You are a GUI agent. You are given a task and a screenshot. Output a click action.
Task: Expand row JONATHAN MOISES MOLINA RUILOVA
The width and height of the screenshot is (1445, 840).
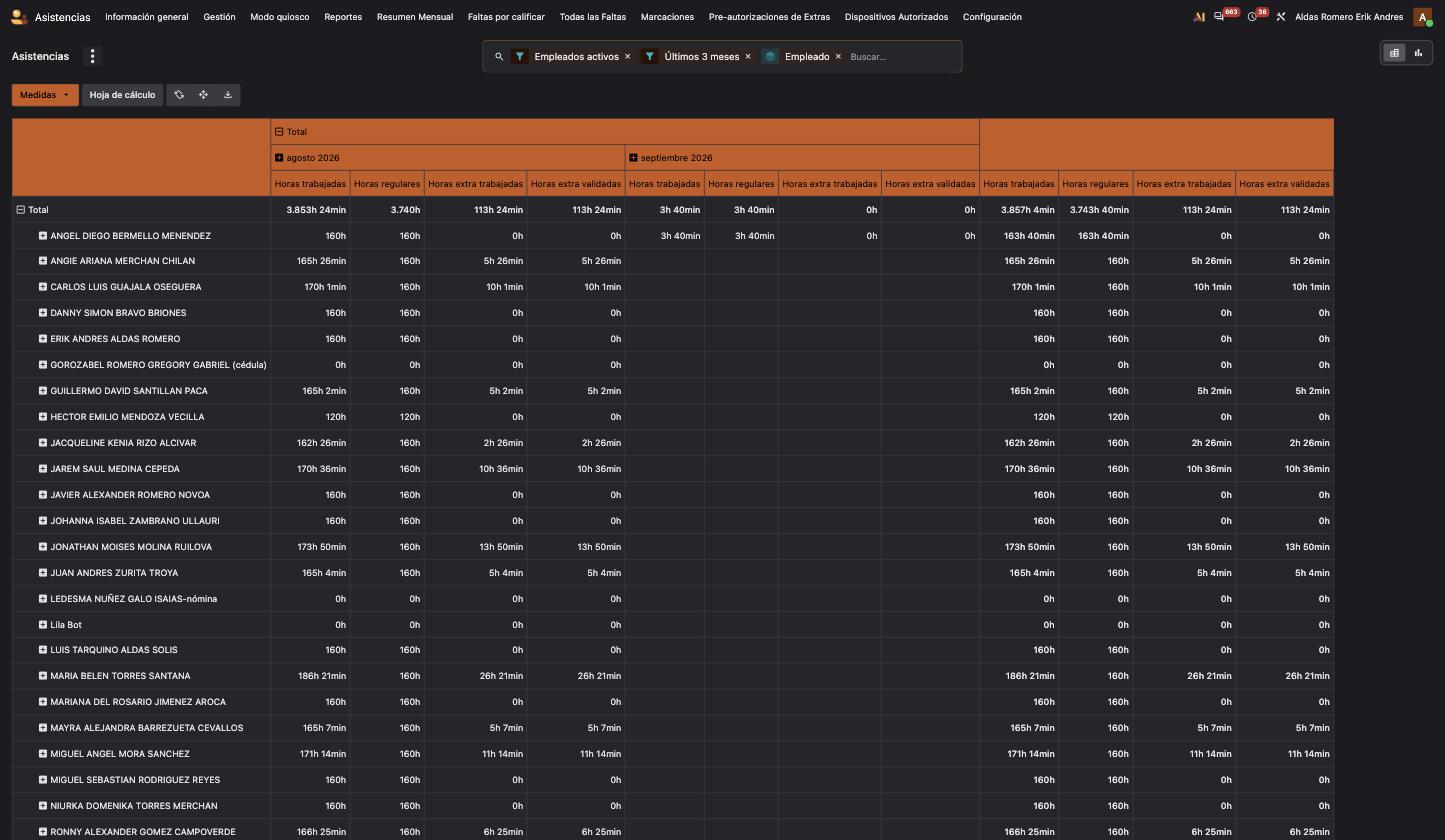43,547
